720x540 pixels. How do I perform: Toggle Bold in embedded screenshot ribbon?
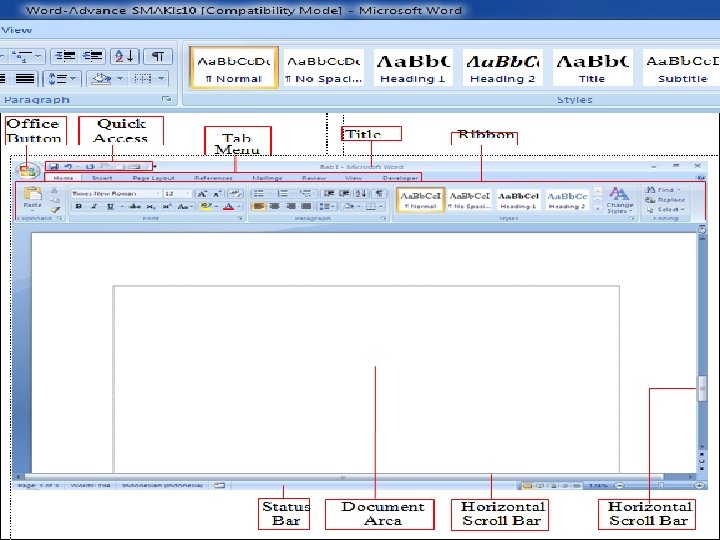[79, 207]
